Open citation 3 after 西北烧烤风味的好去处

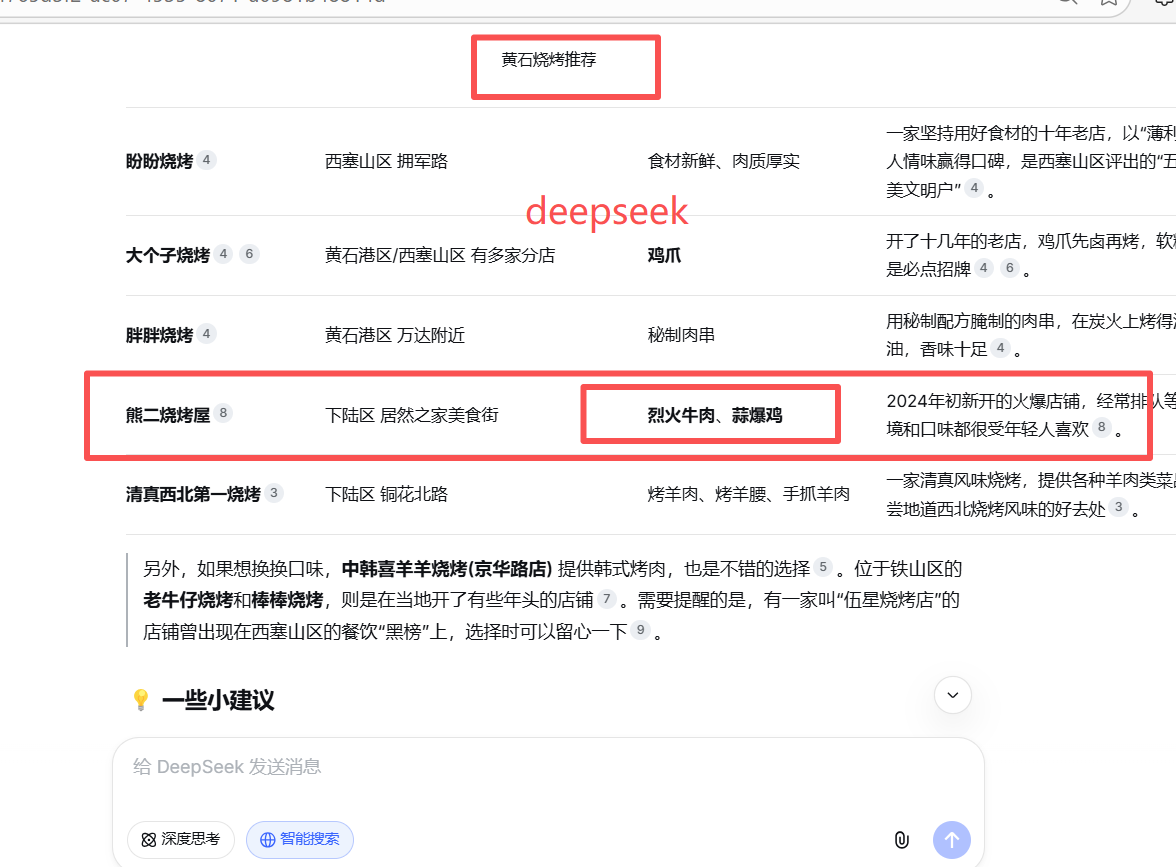(x=1118, y=507)
